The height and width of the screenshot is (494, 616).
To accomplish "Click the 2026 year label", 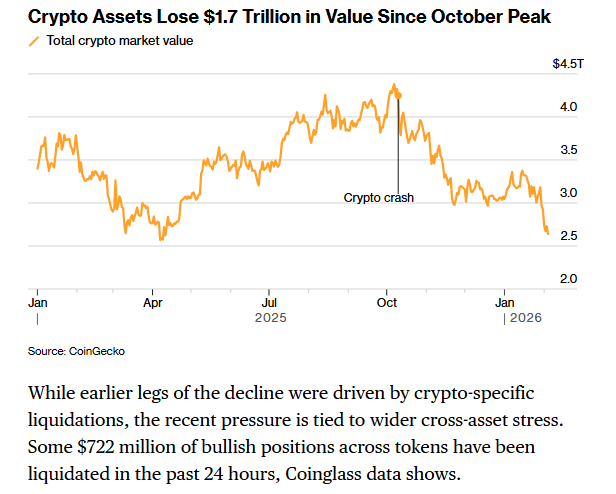I will click(525, 318).
